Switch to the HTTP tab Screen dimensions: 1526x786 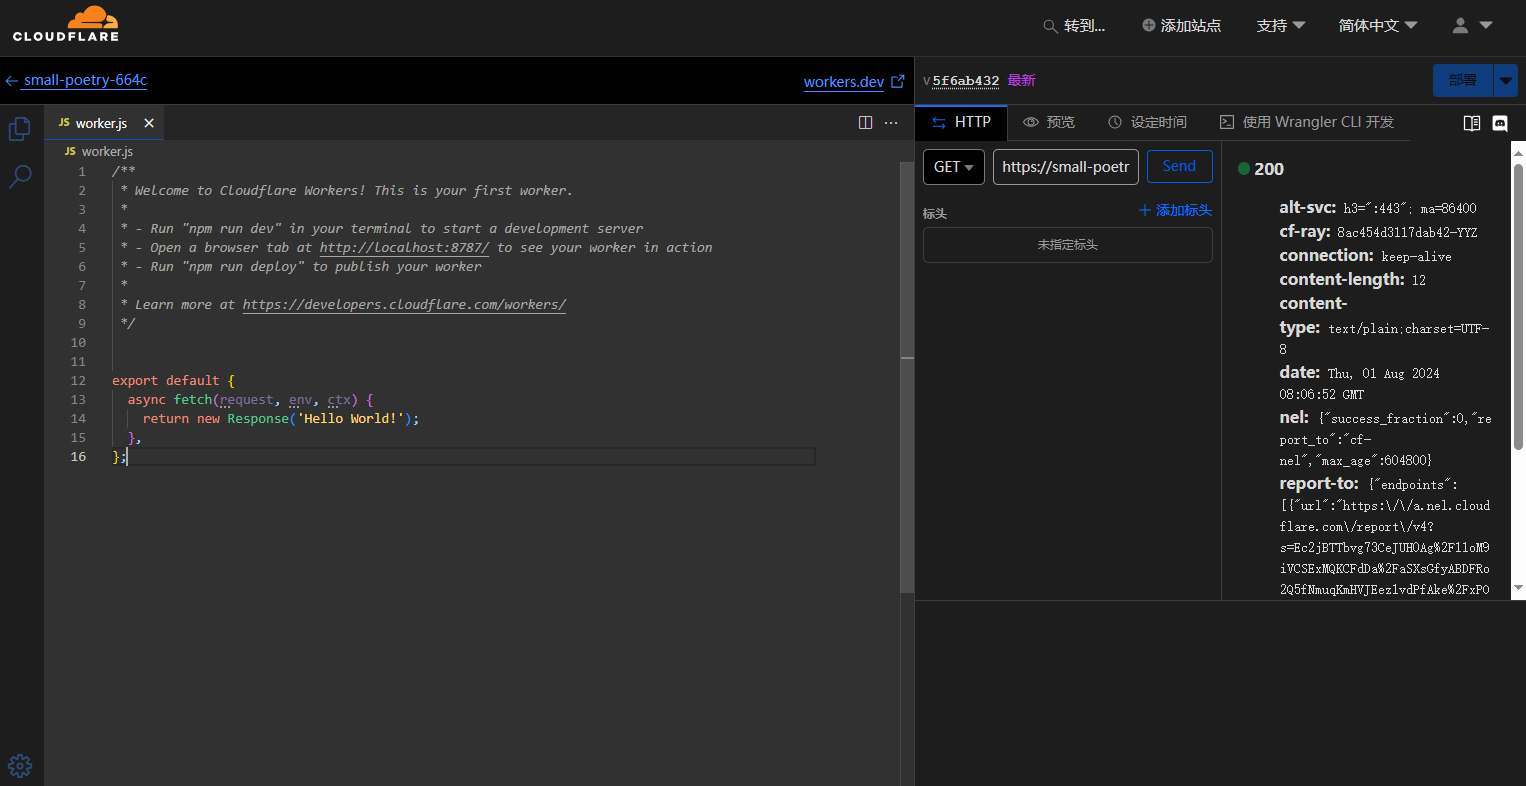[961, 122]
